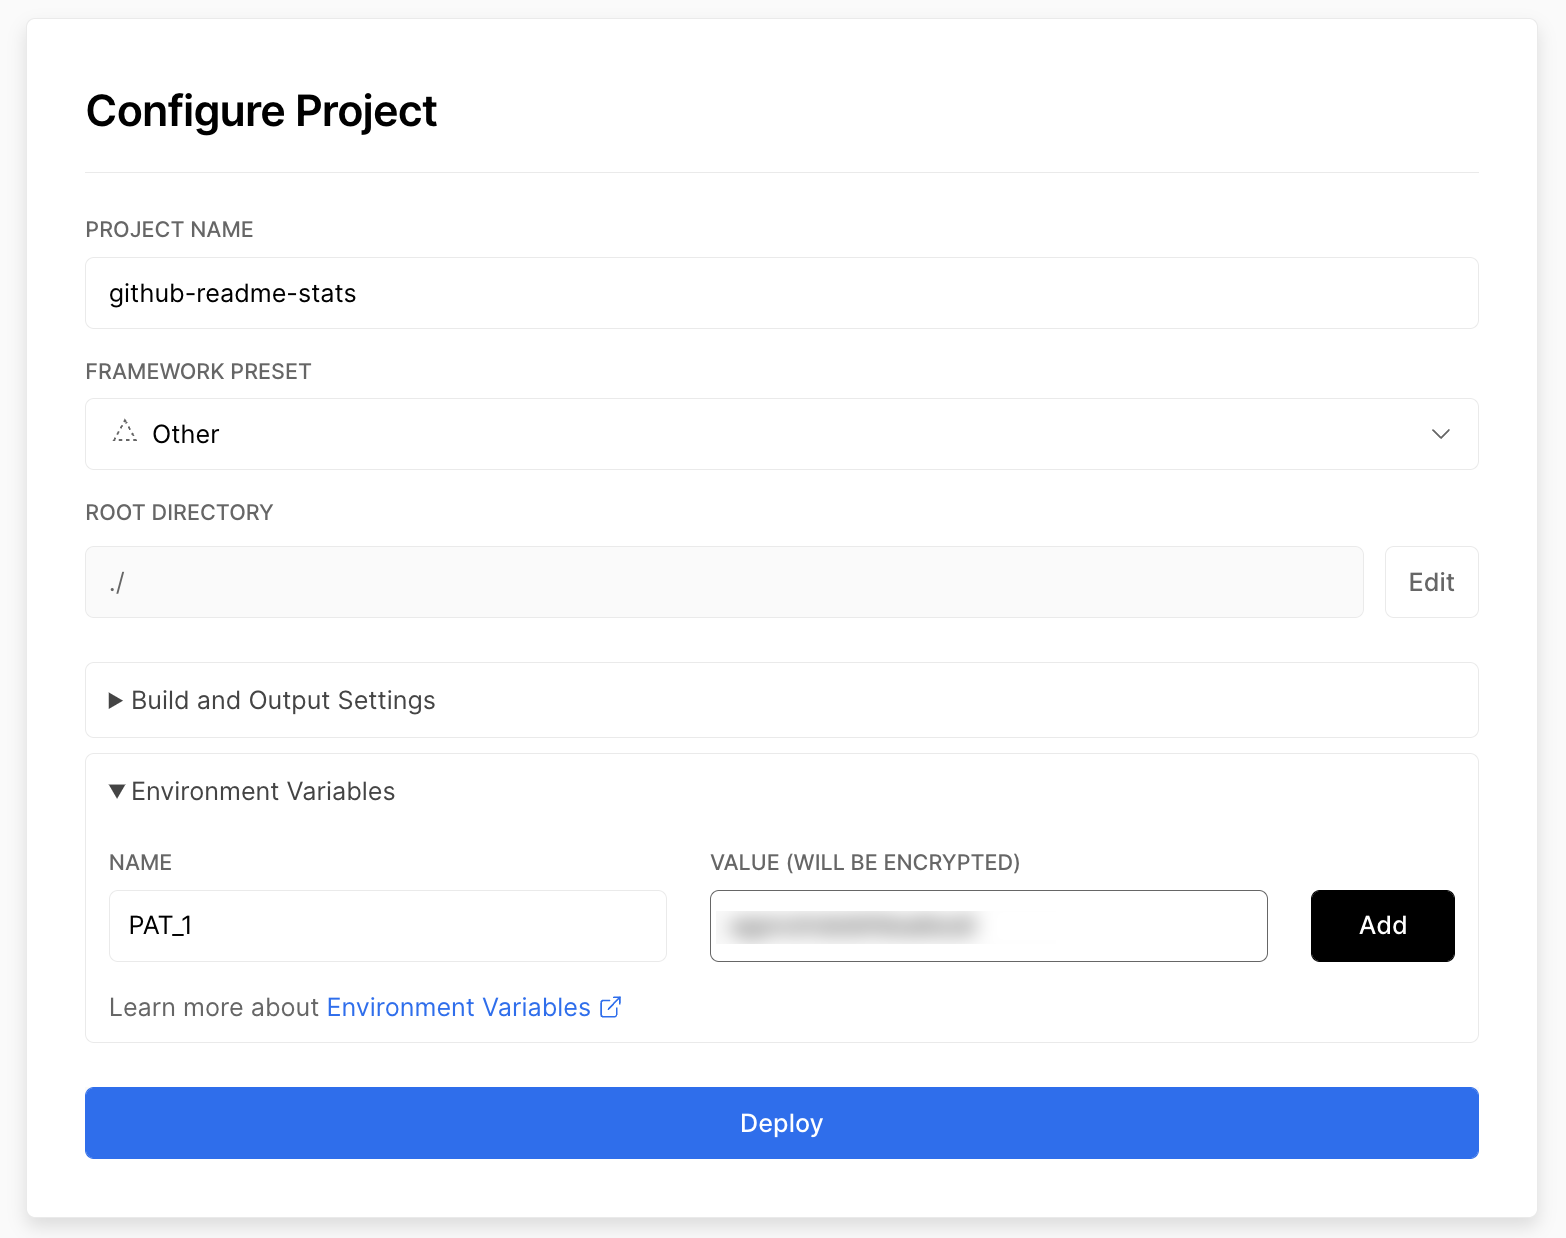This screenshot has height=1238, width=1566.
Task: Click the disabled root directory path field
Action: tap(724, 582)
